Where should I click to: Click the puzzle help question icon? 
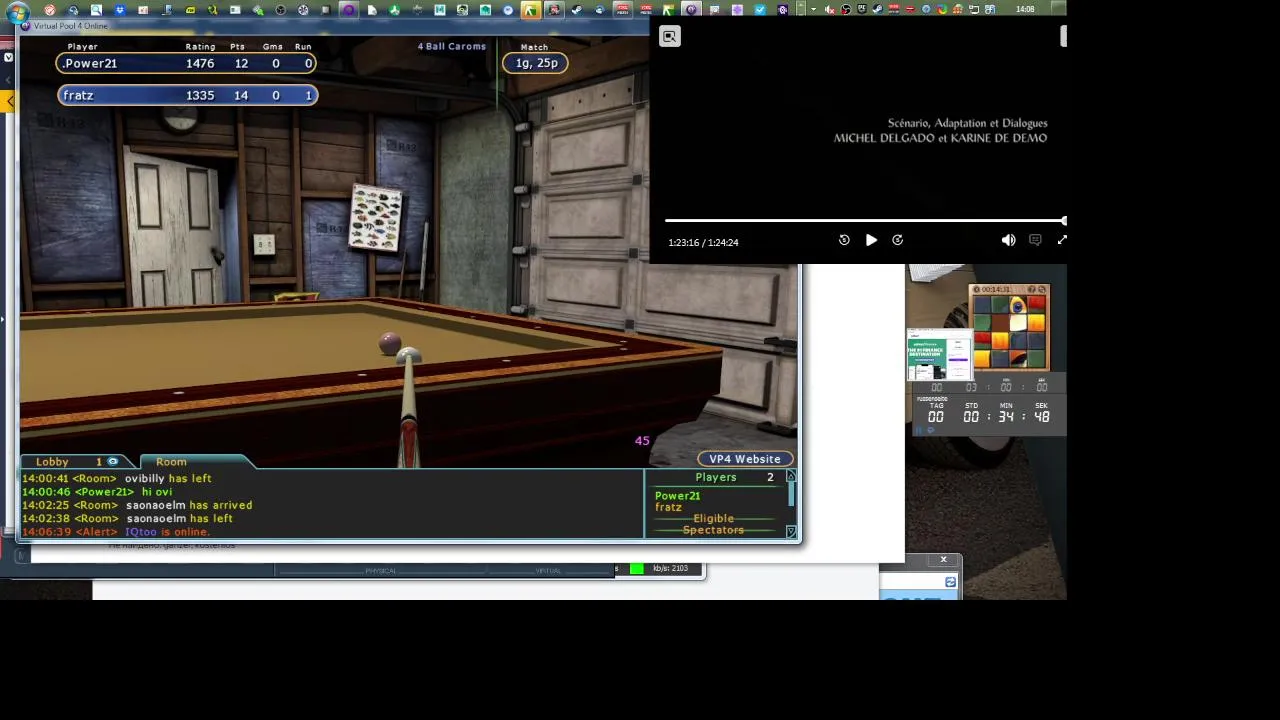[1031, 290]
